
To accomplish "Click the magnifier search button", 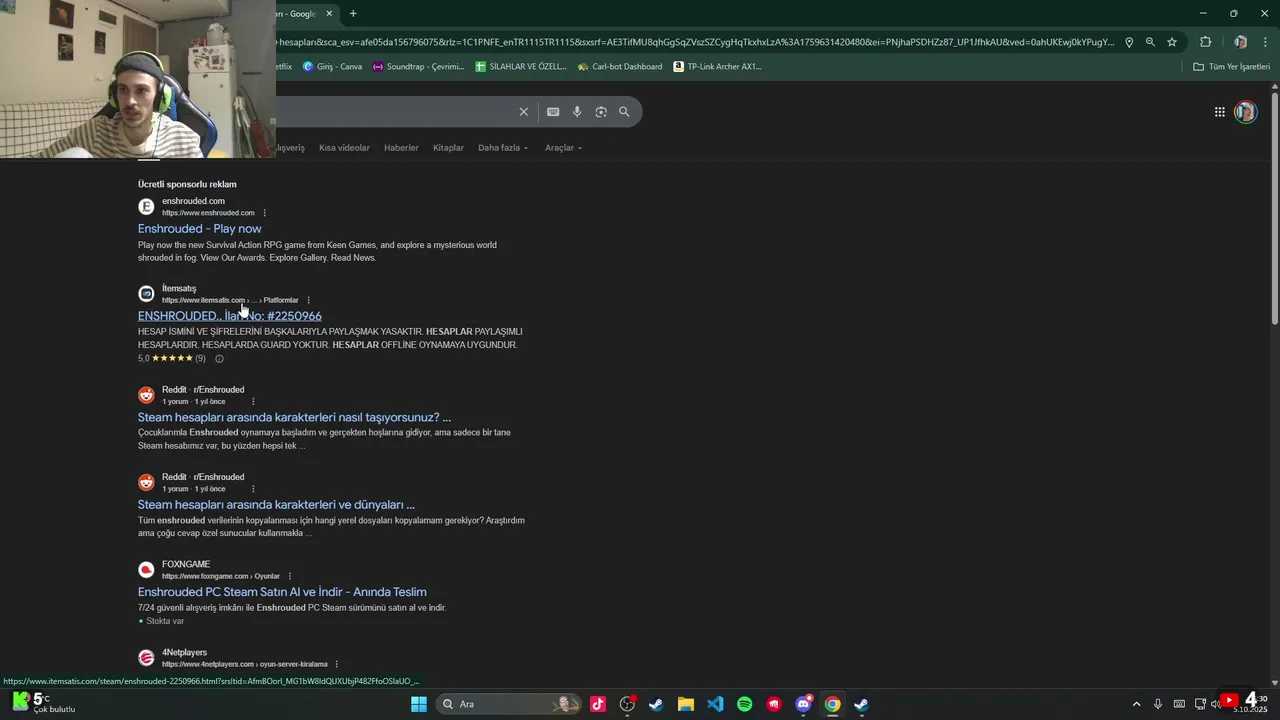I will point(624,112).
